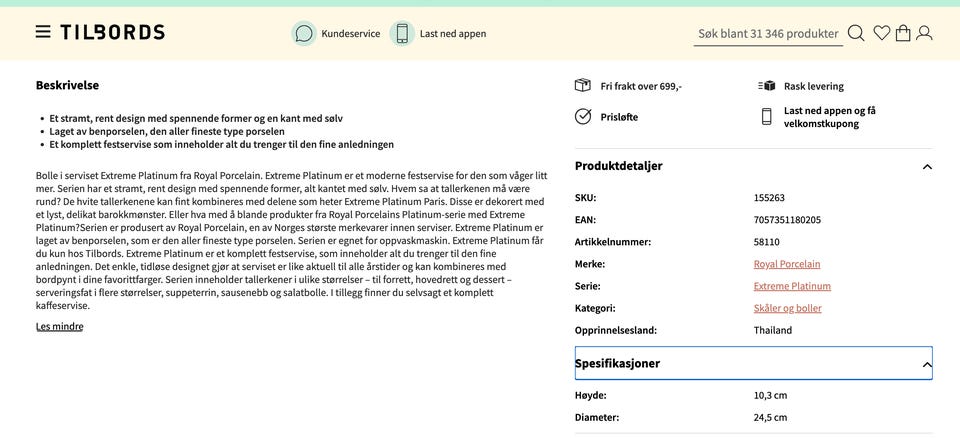Click the Prisløfte checkmark icon
The image size is (960, 438).
[583, 116]
